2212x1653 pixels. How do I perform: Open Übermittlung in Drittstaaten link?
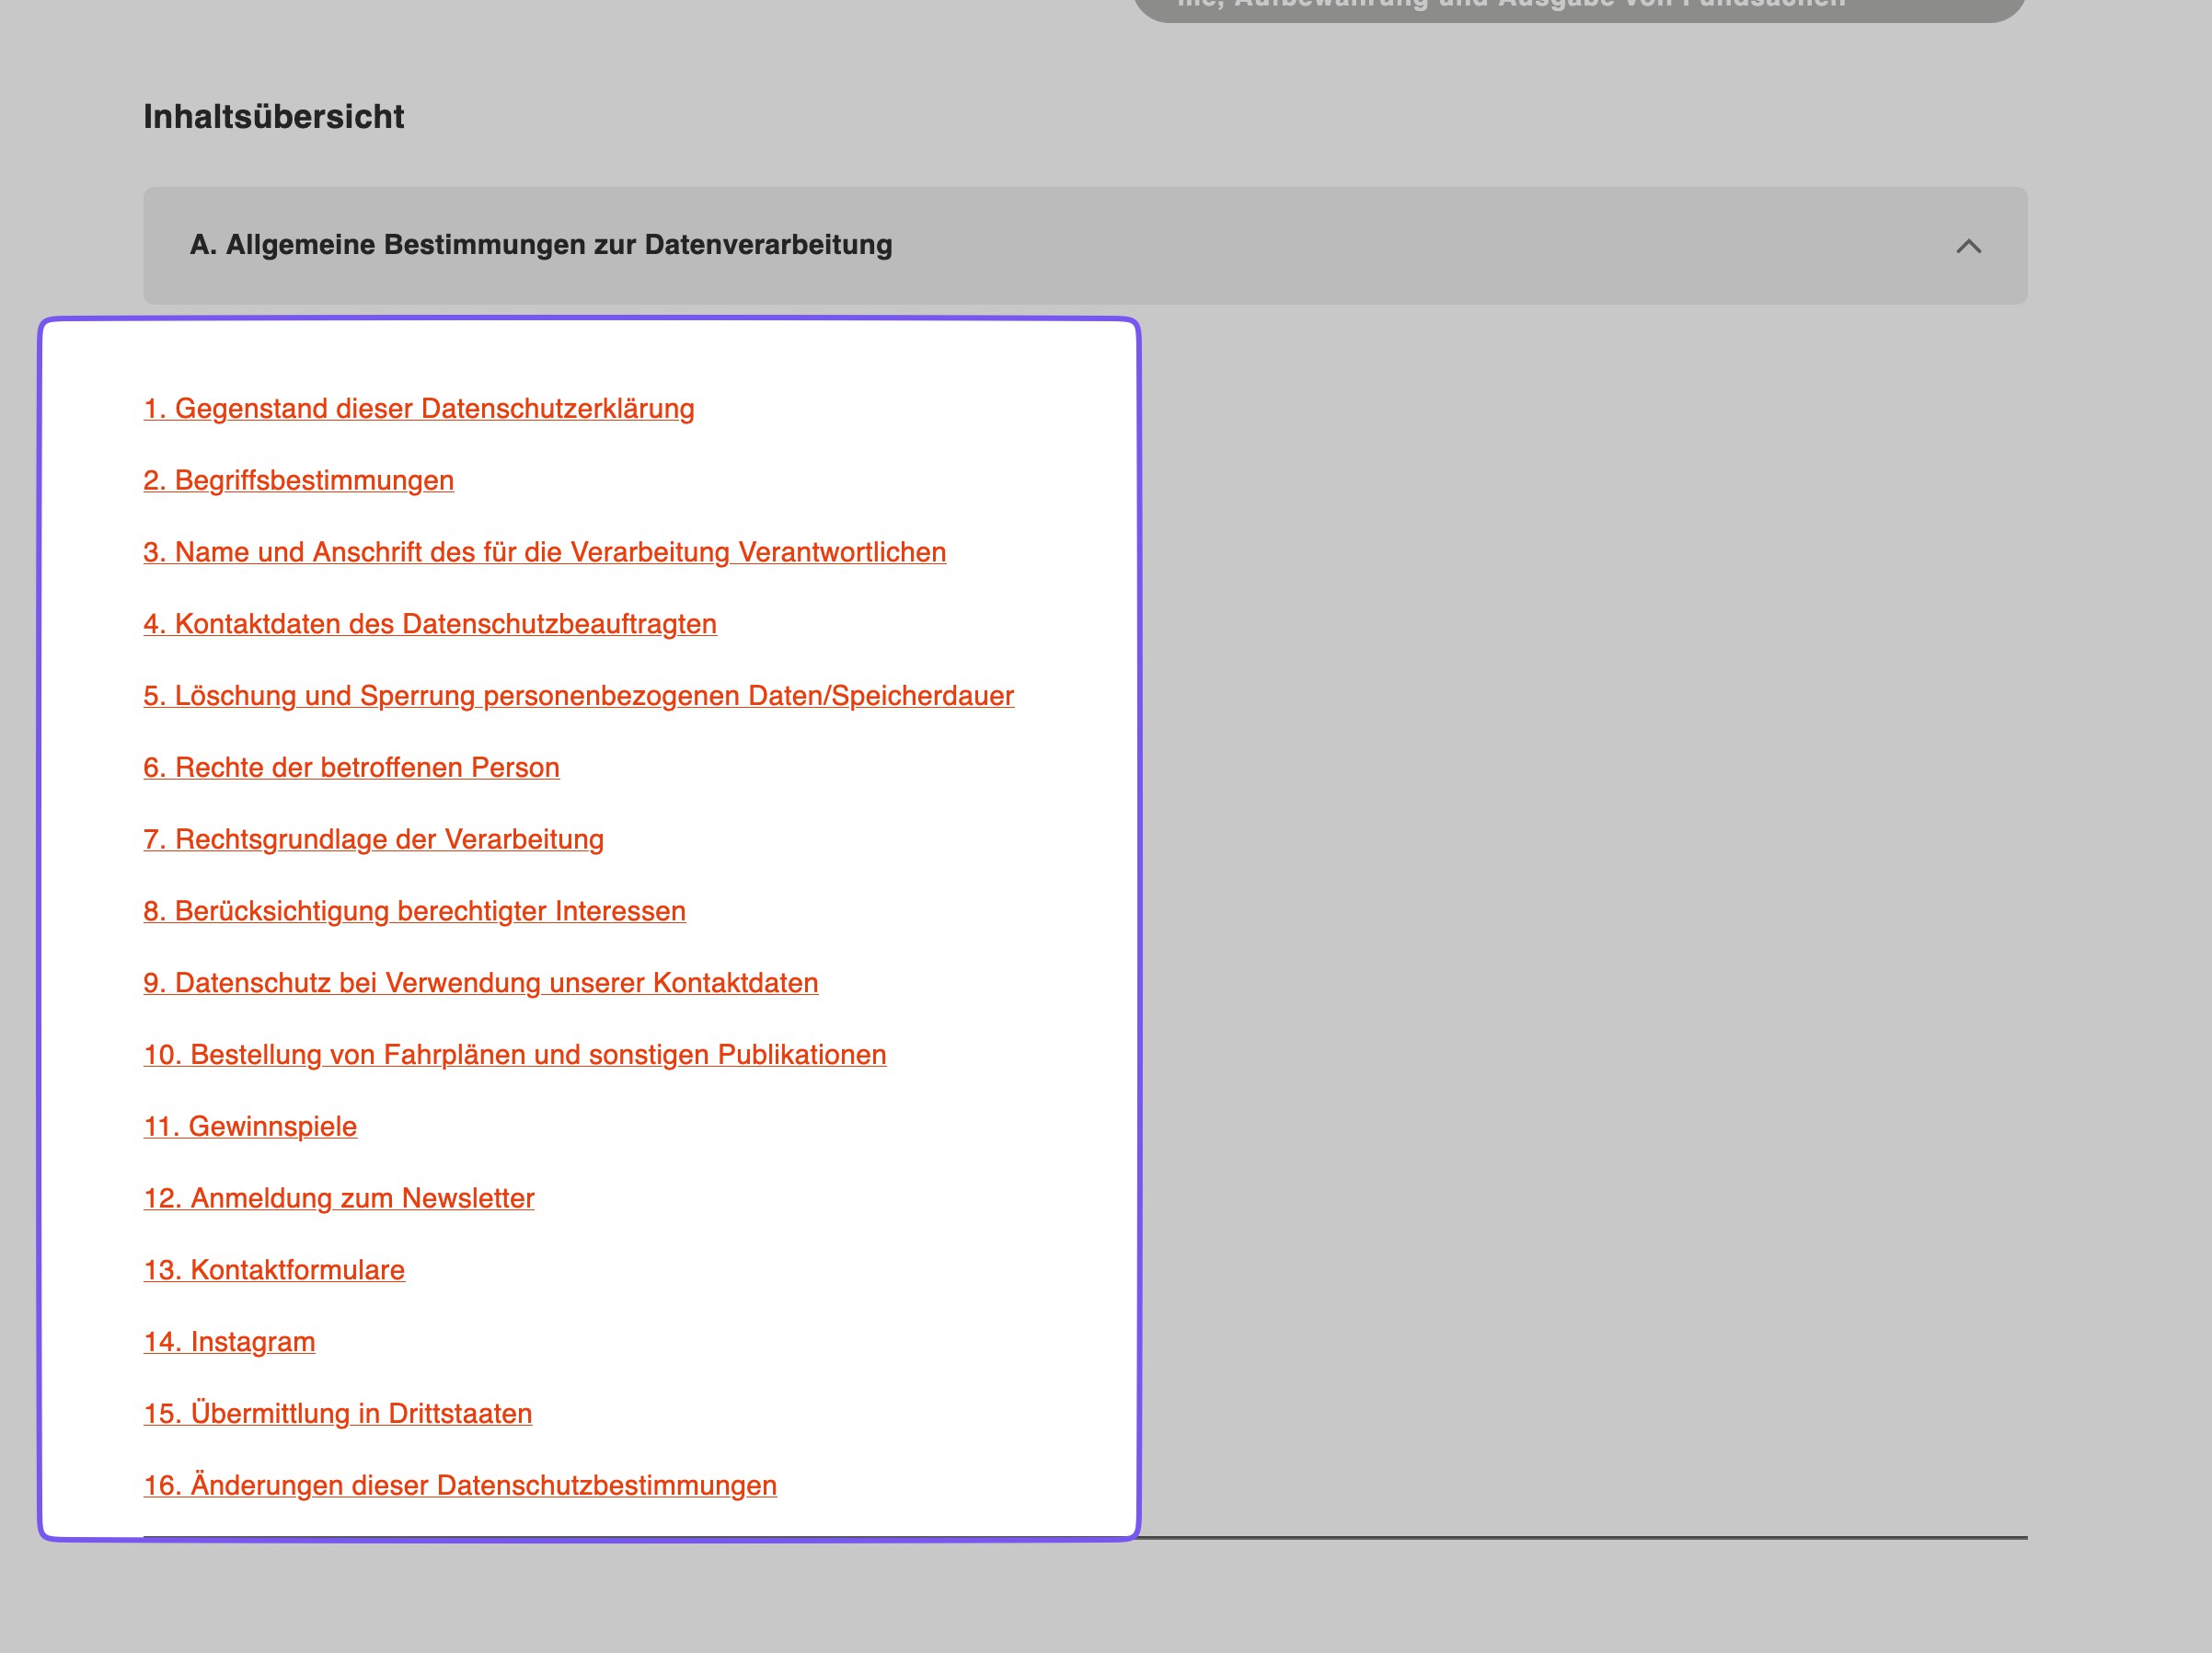[x=337, y=1414]
